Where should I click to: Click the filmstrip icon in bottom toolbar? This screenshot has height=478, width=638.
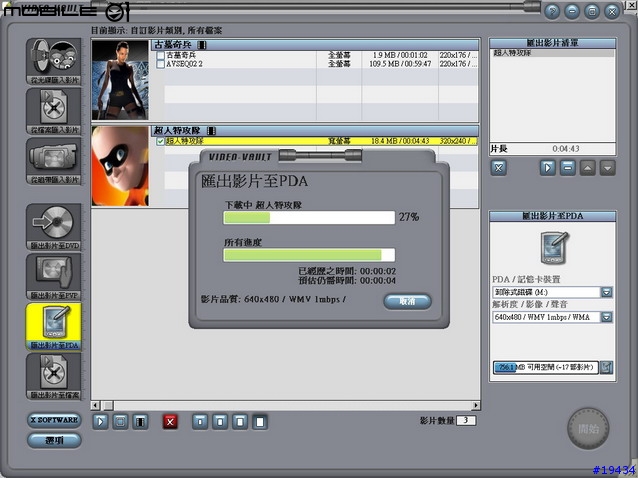pyautogui.click(x=140, y=422)
